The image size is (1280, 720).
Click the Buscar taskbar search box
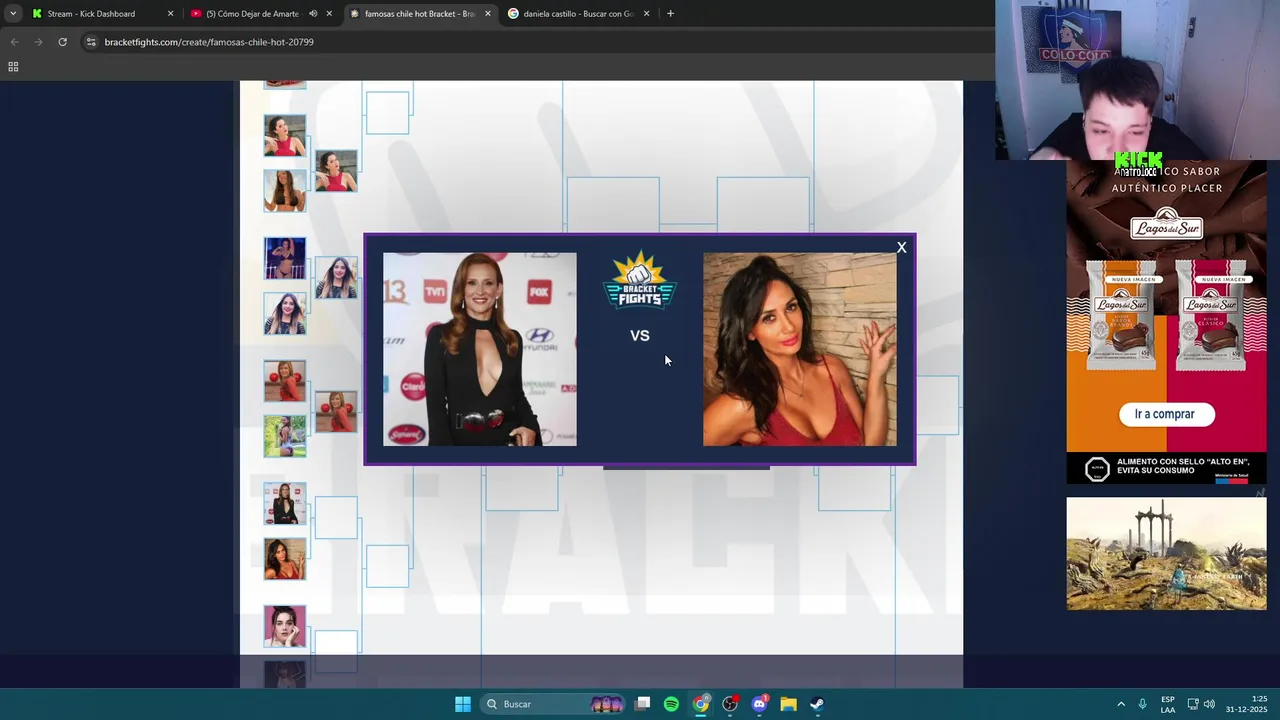(552, 704)
